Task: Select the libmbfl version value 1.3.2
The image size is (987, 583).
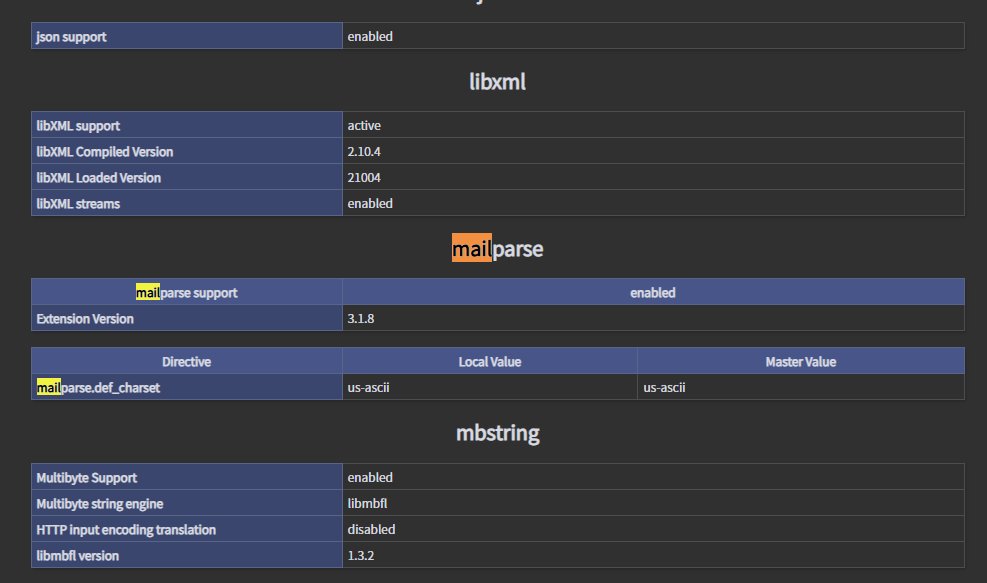Action: pos(362,555)
